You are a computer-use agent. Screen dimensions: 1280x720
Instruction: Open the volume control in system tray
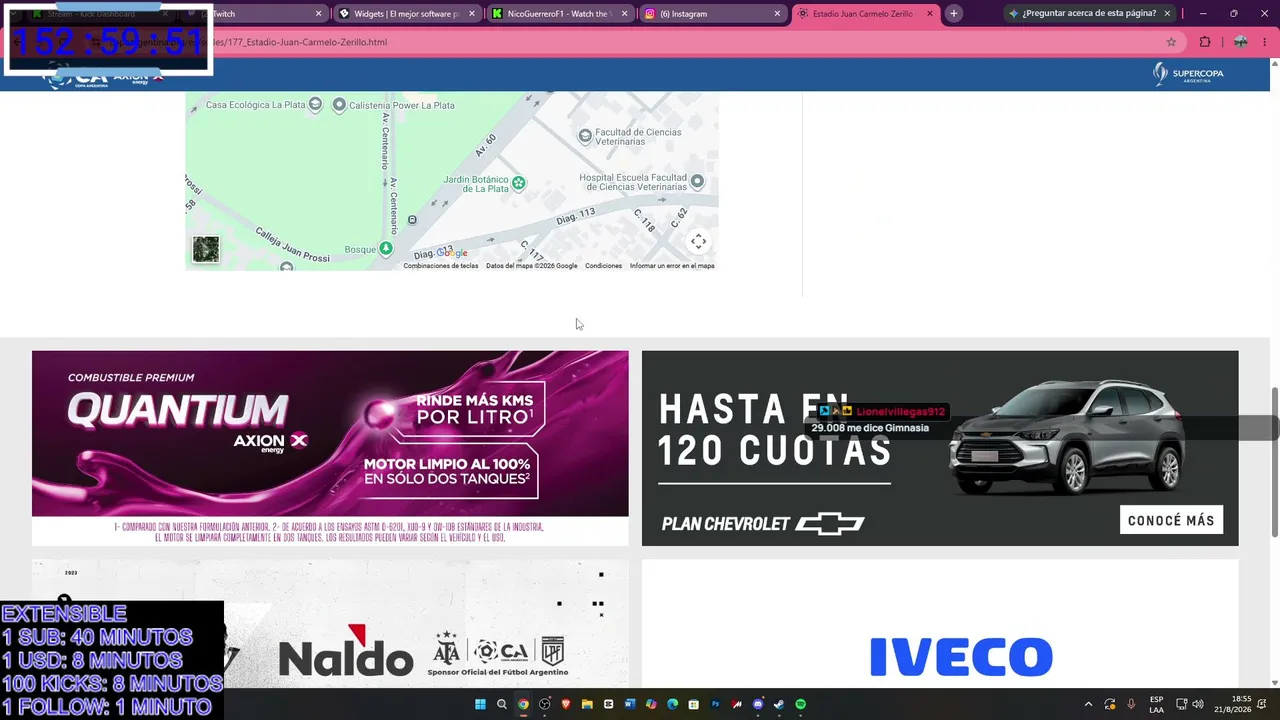(x=1198, y=704)
